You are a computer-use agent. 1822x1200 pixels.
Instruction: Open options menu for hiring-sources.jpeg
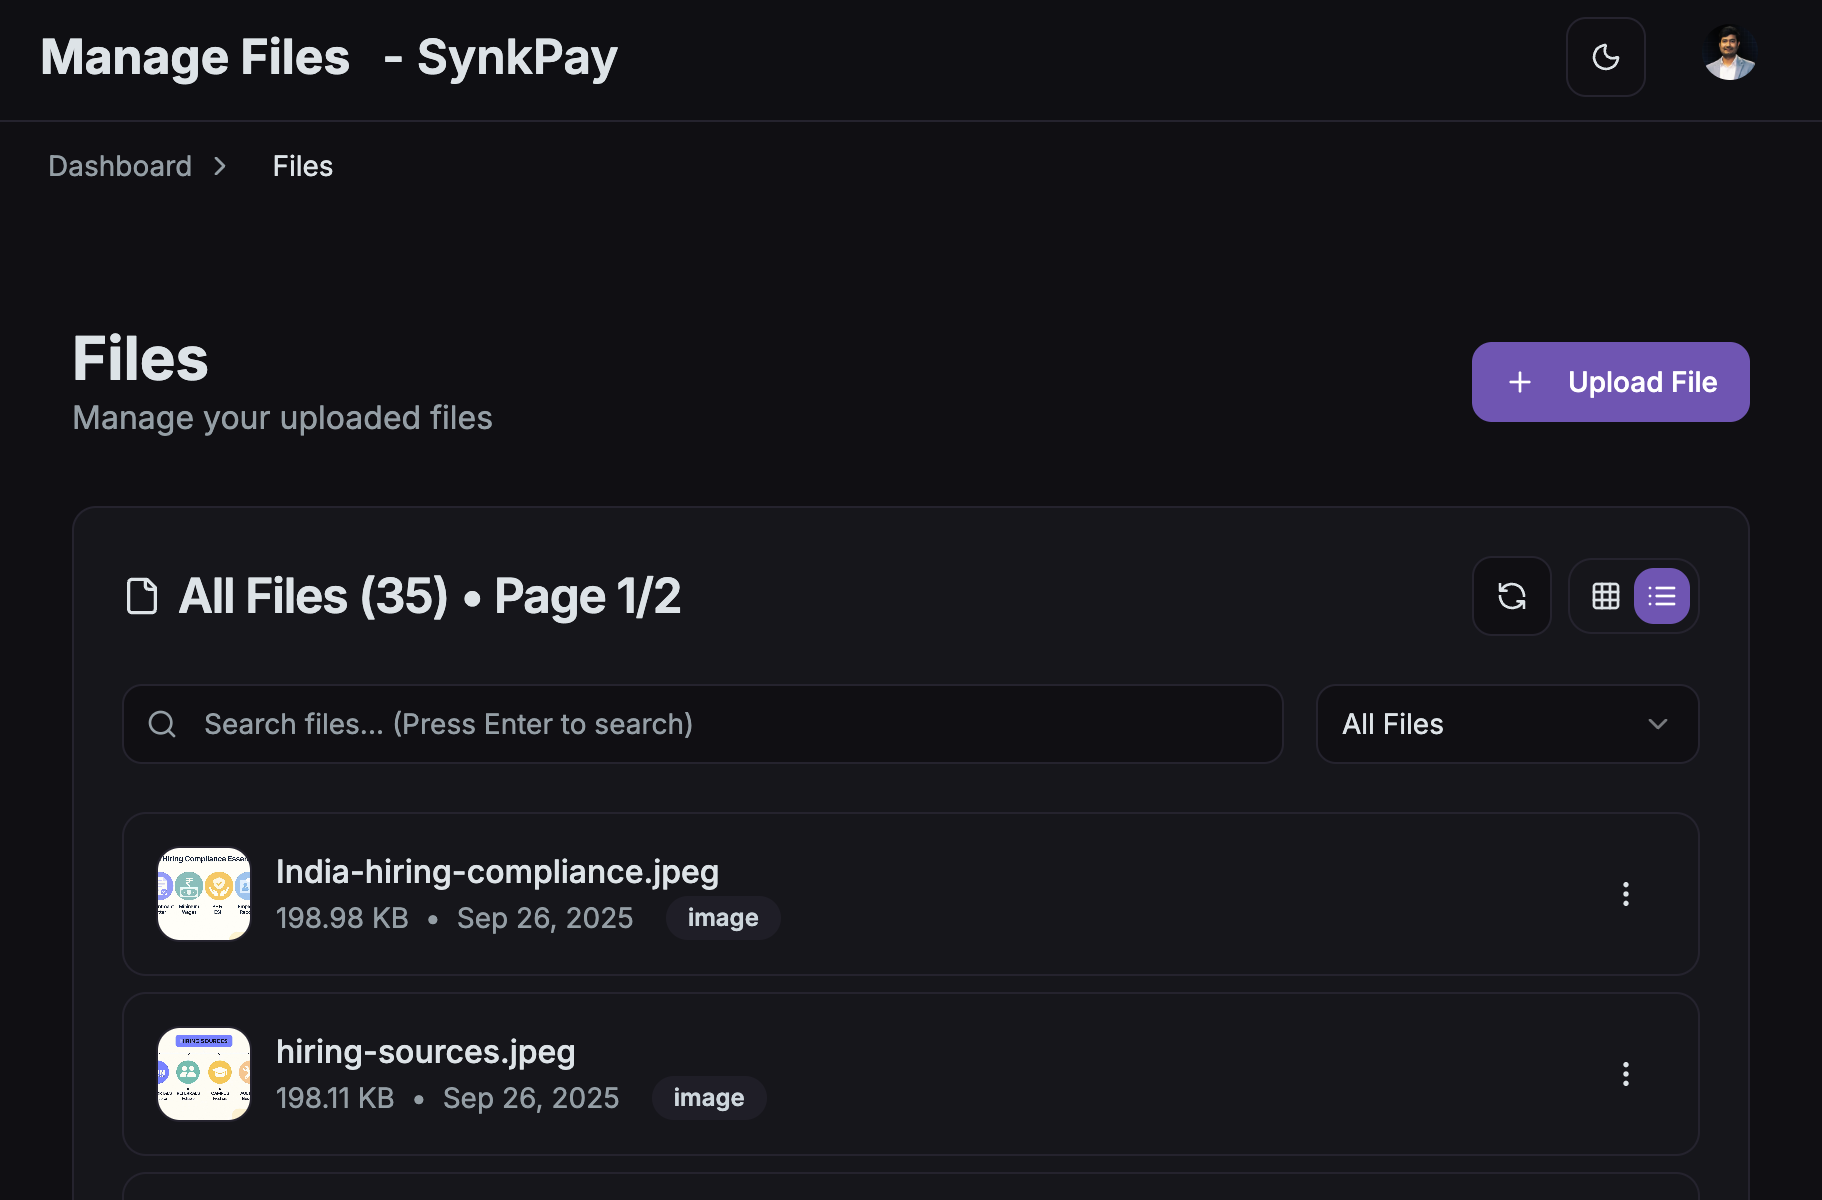(x=1626, y=1074)
